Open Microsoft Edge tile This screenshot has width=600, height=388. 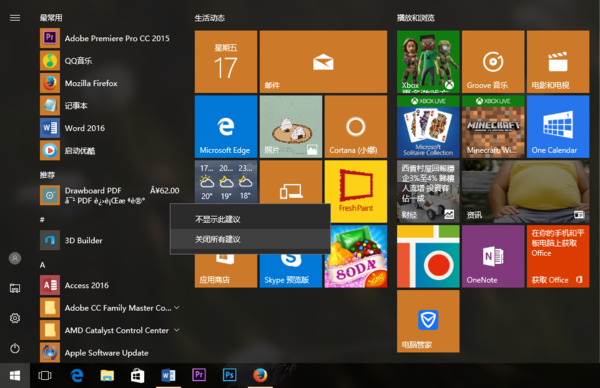[x=226, y=127]
